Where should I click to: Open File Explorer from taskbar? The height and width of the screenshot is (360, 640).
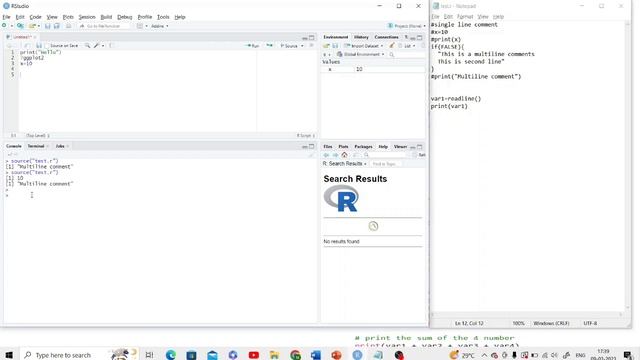pyautogui.click(x=274, y=355)
